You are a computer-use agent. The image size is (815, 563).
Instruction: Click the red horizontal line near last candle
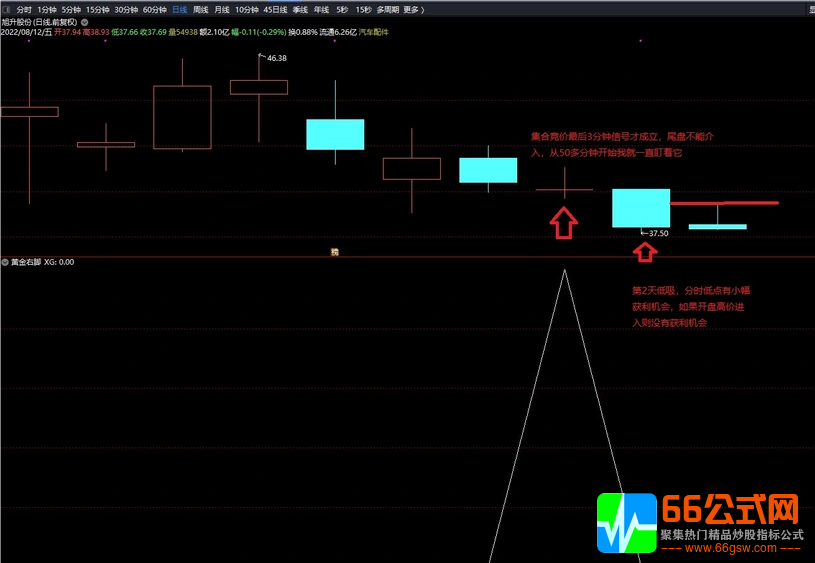coord(724,203)
